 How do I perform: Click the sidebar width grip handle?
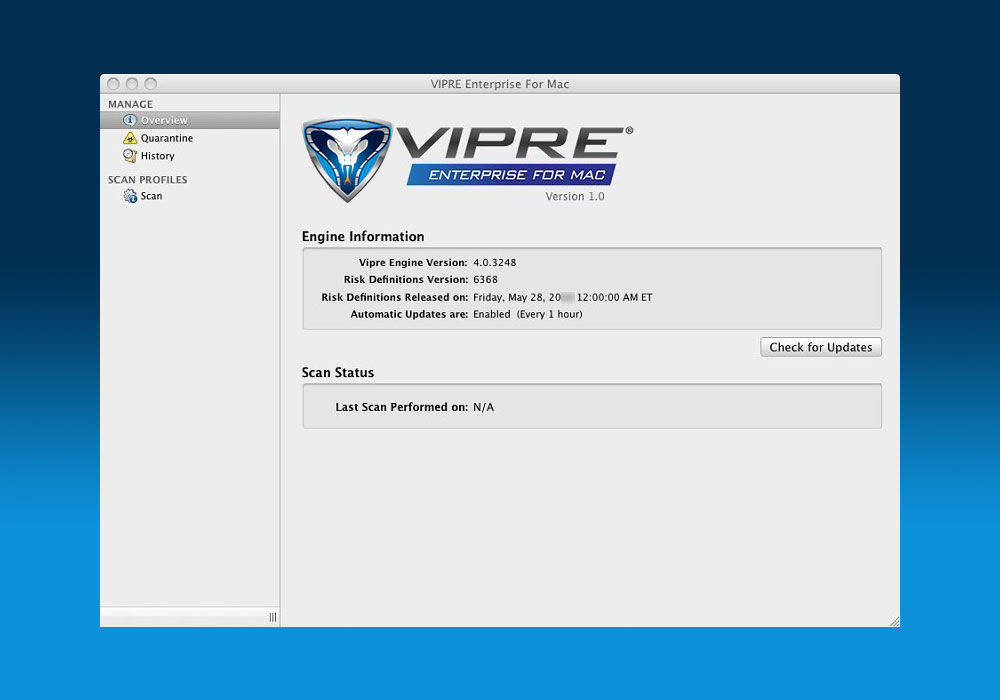point(273,617)
